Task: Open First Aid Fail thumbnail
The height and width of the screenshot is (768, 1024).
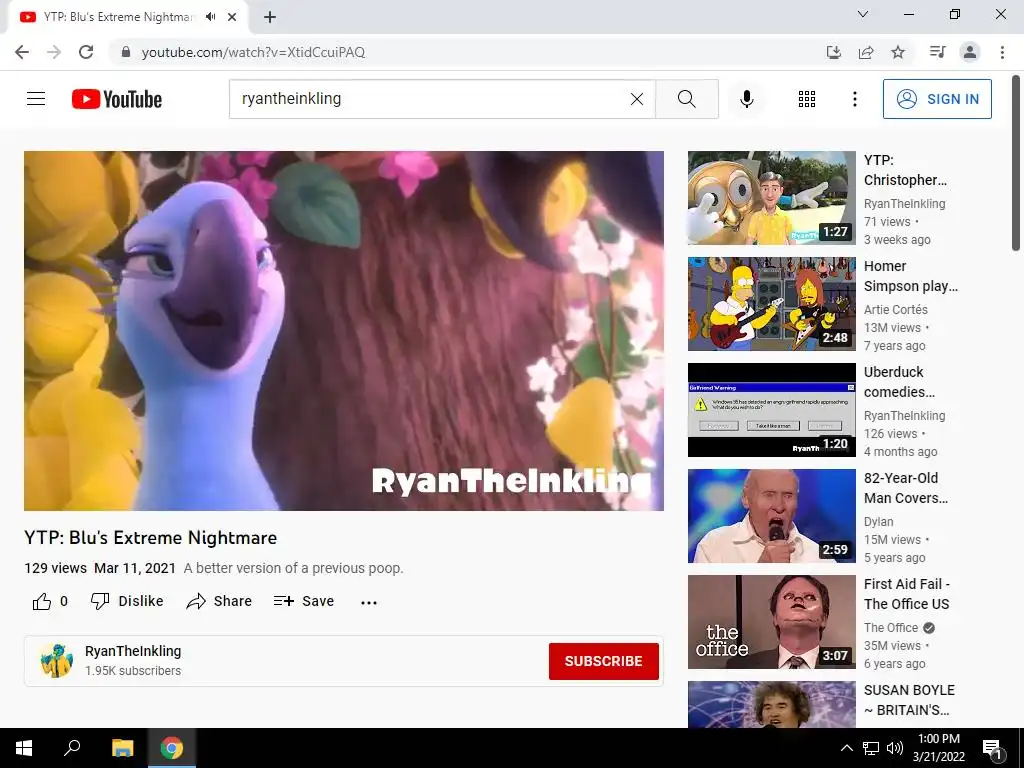Action: [x=771, y=622]
